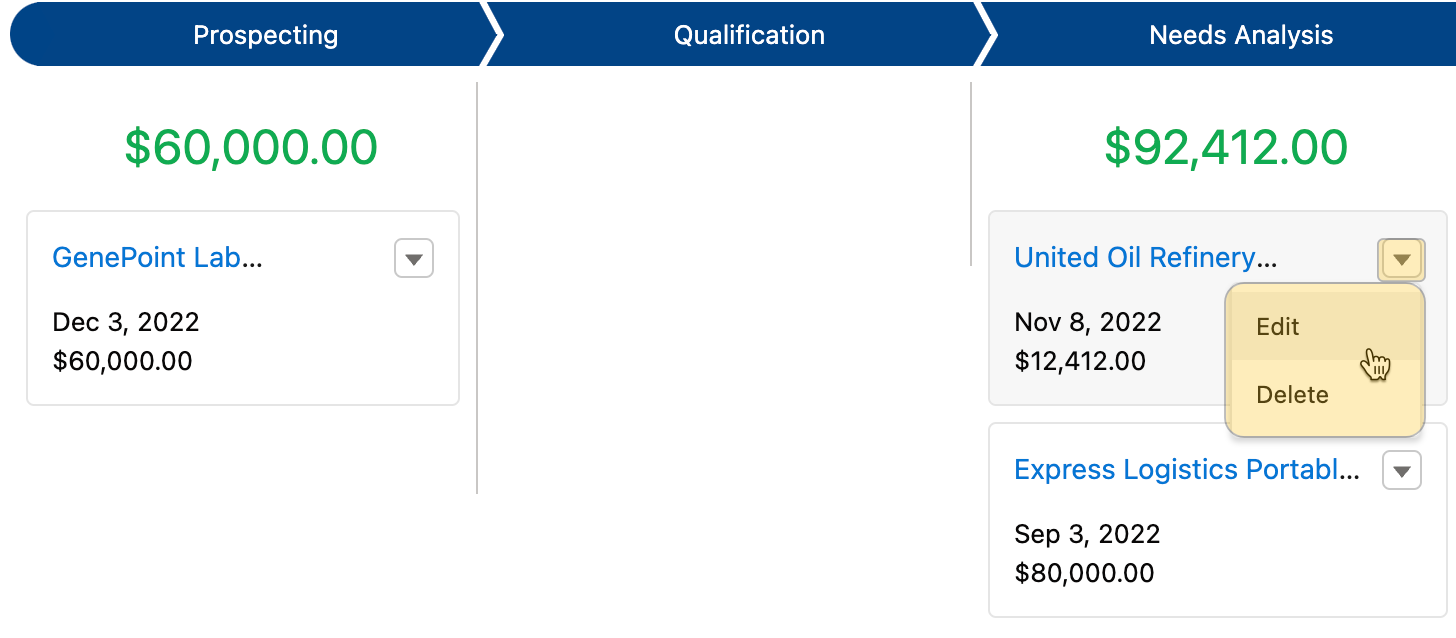
Task: Click the Nov 8, 2022 close date
Action: (1088, 322)
